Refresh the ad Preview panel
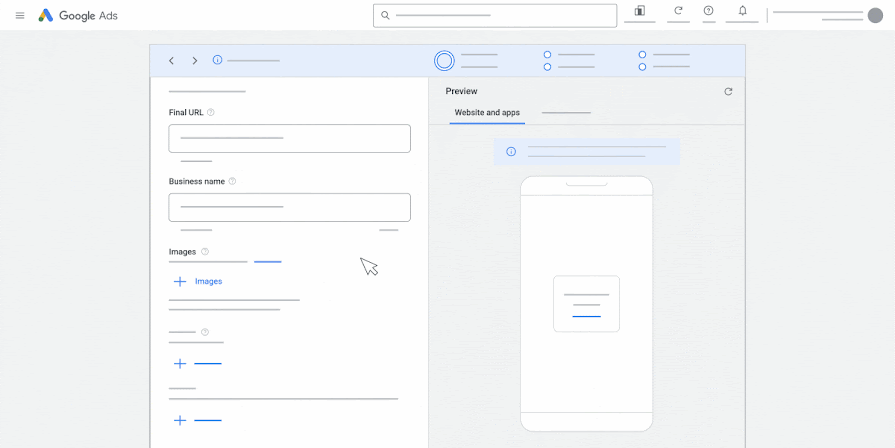 click(728, 91)
